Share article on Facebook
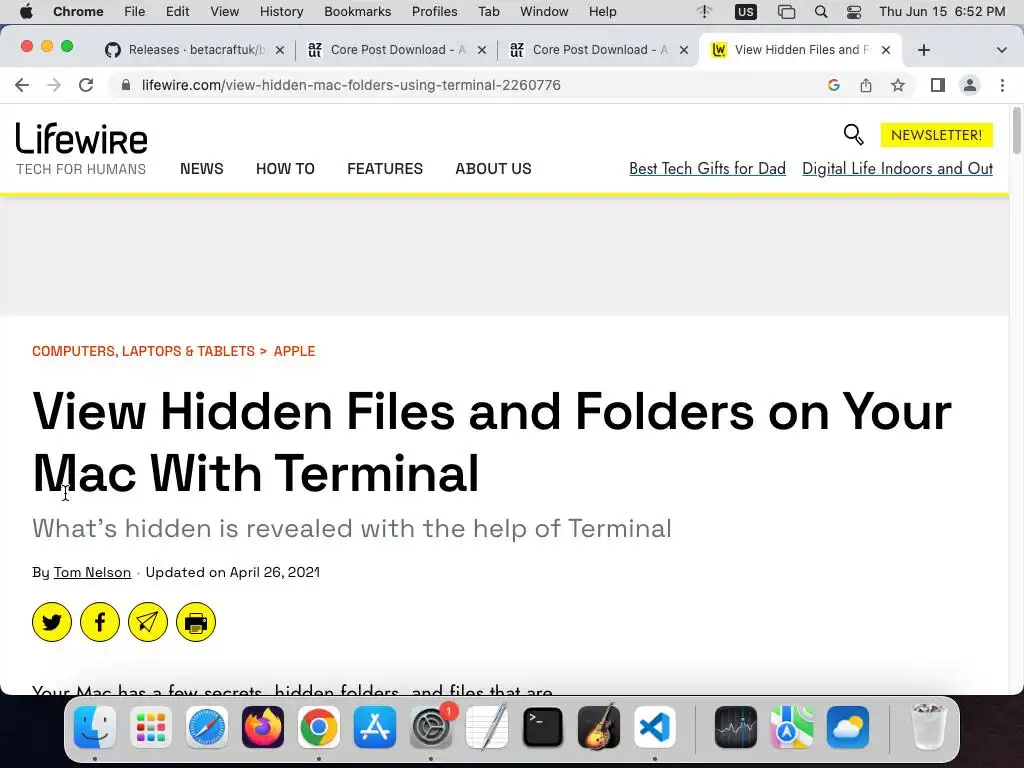Viewport: 1024px width, 768px height. tap(100, 622)
